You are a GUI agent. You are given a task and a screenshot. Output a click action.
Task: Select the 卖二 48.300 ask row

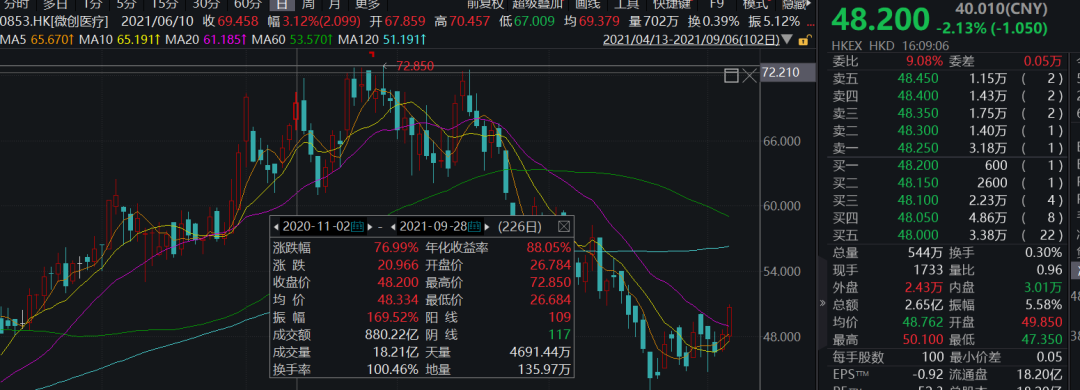pos(949,131)
